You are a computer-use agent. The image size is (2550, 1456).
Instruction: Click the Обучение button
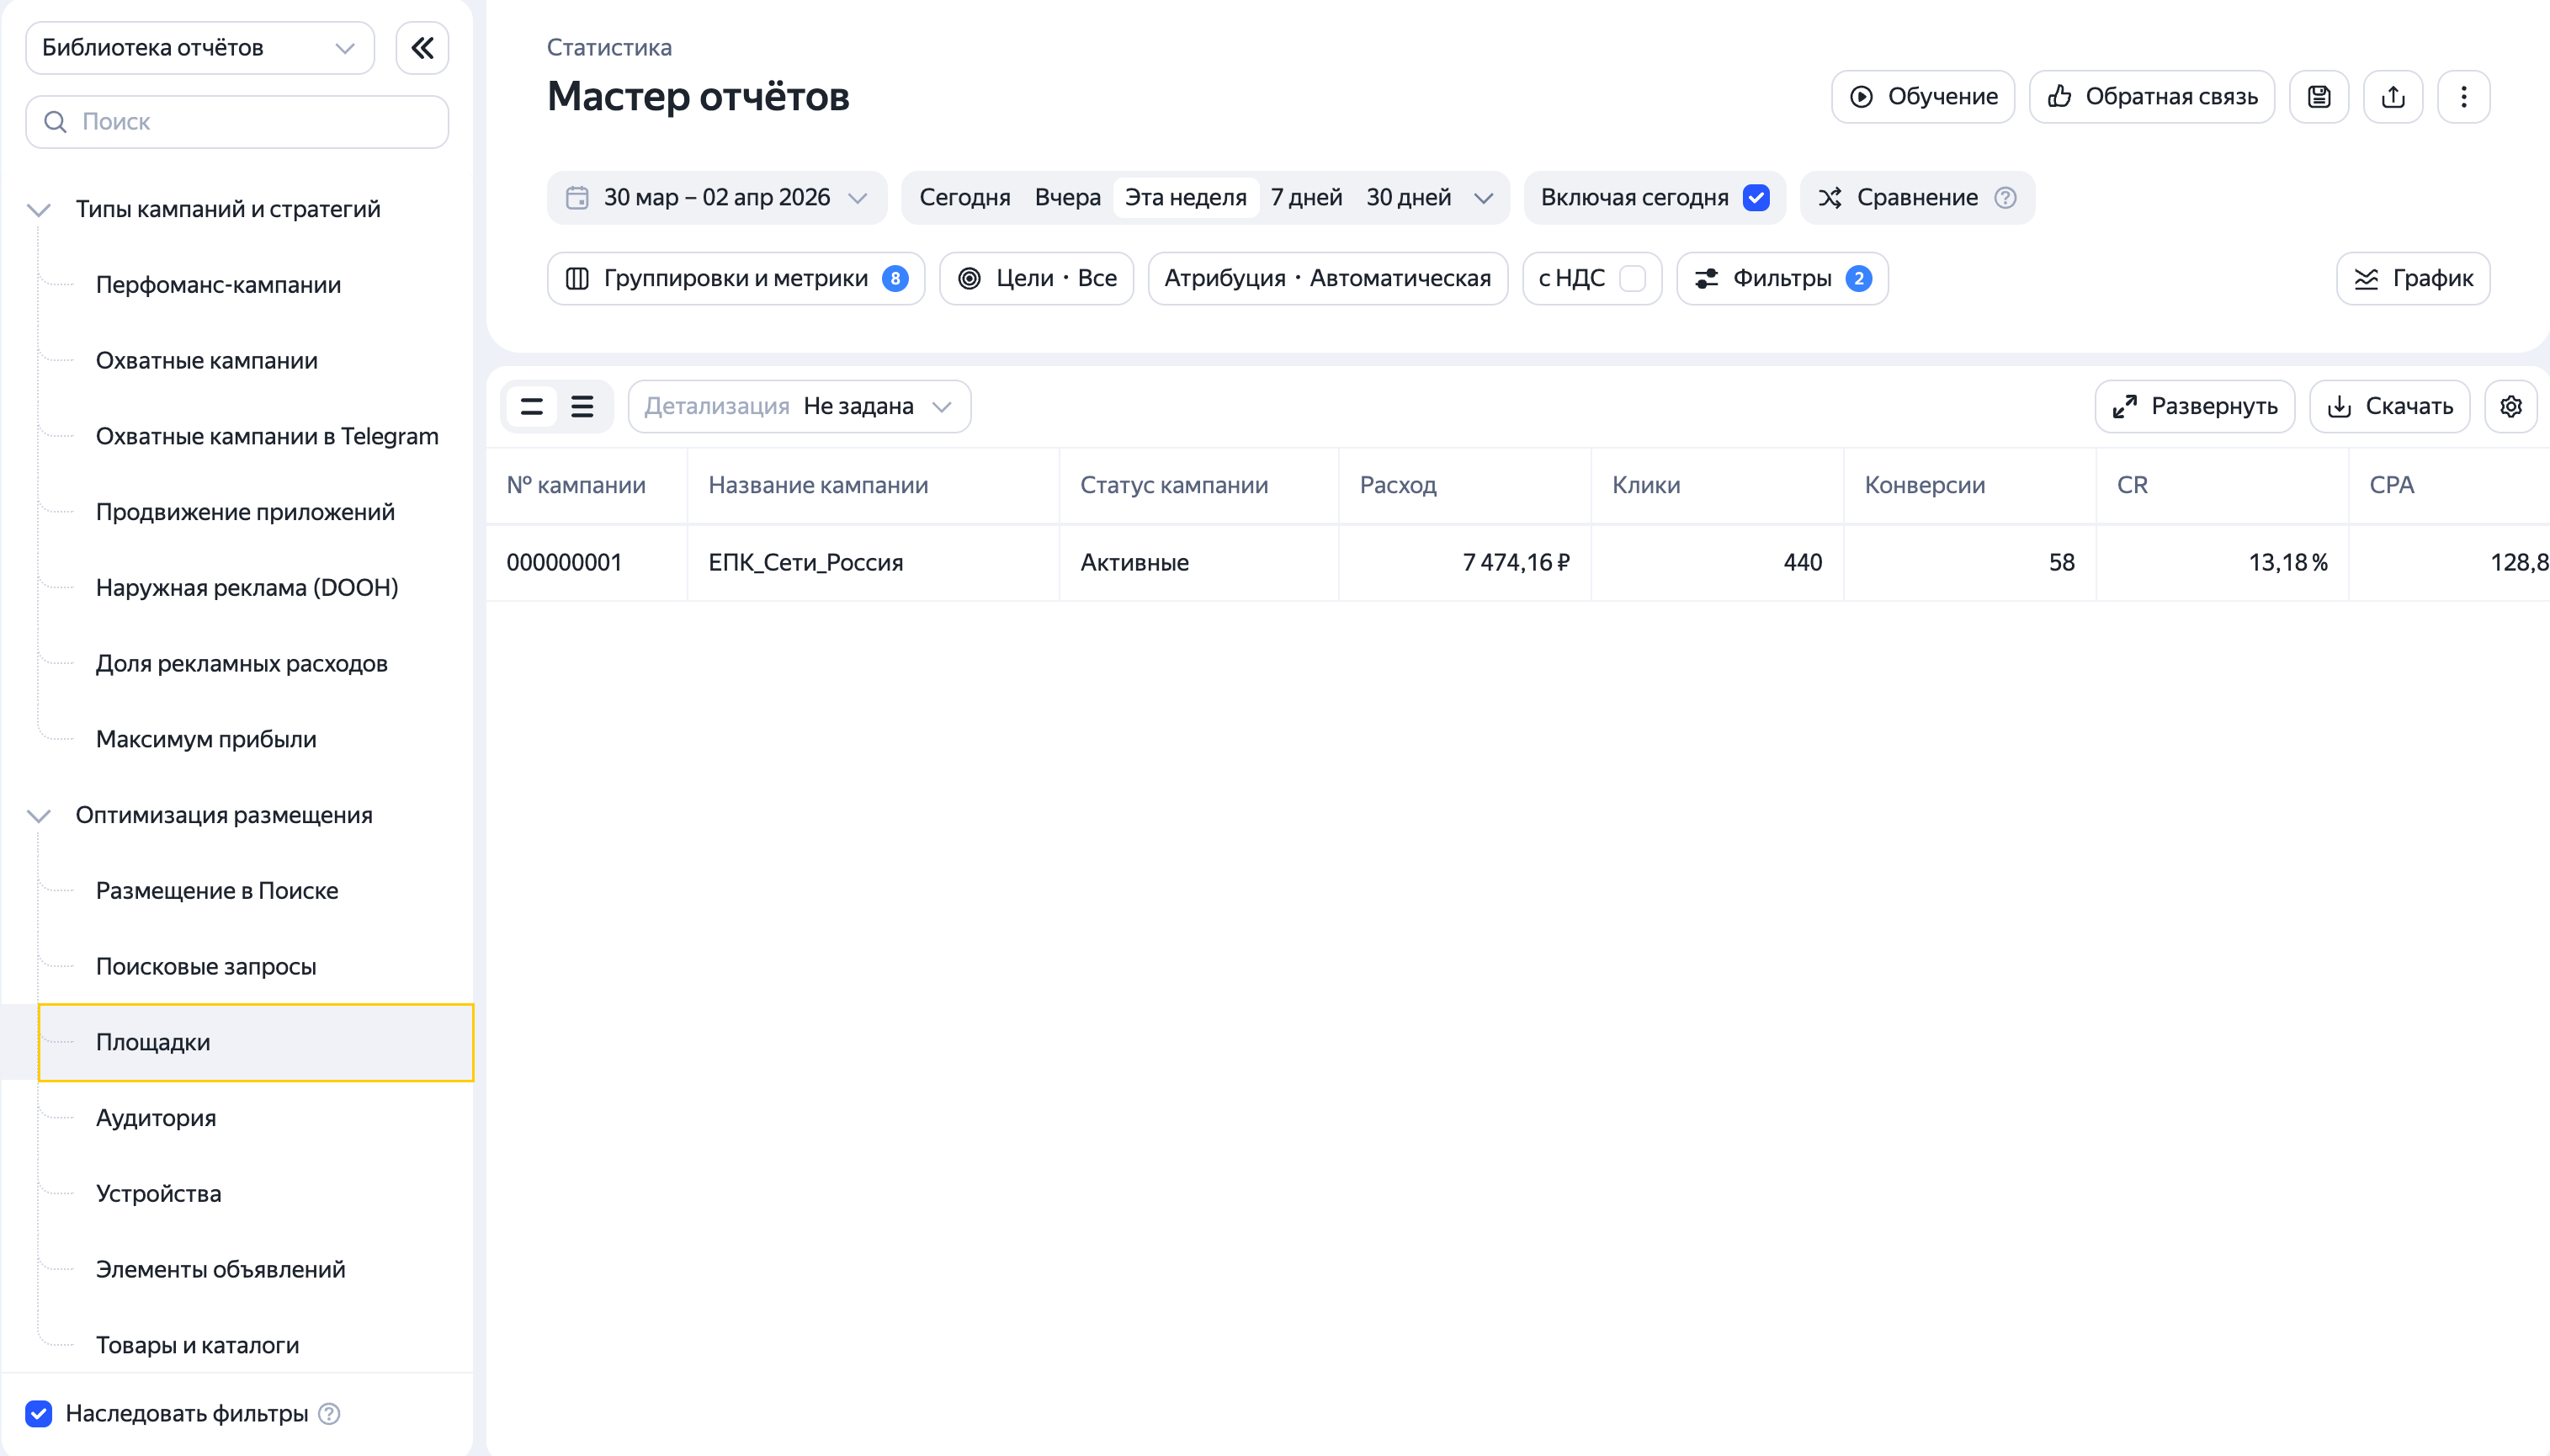tap(1922, 97)
